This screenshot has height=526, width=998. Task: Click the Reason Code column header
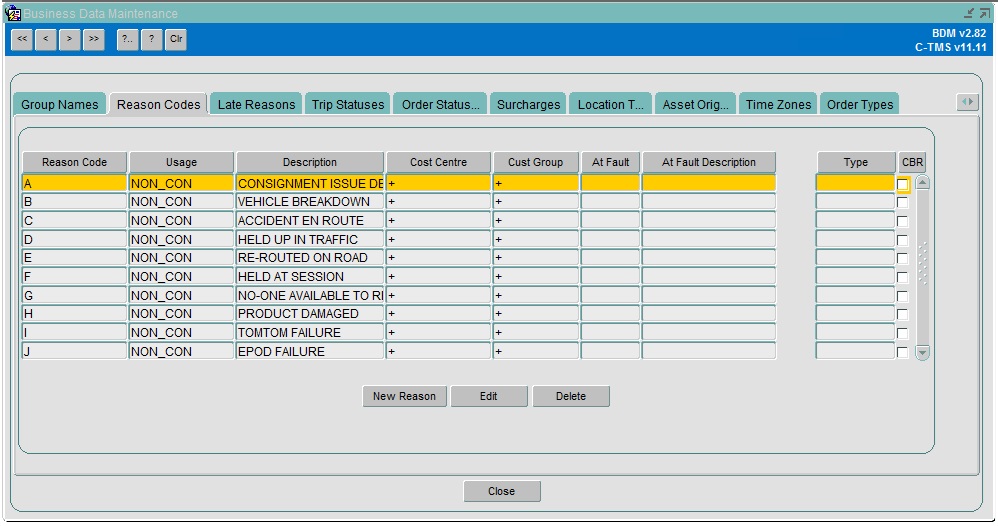74,162
